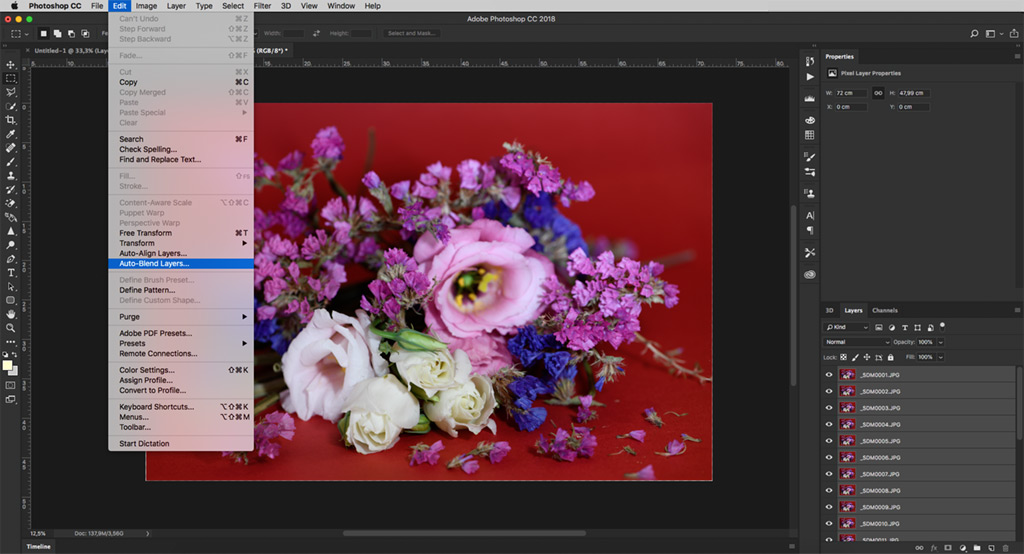
Task: Select the Crop tool
Action: tap(11, 120)
